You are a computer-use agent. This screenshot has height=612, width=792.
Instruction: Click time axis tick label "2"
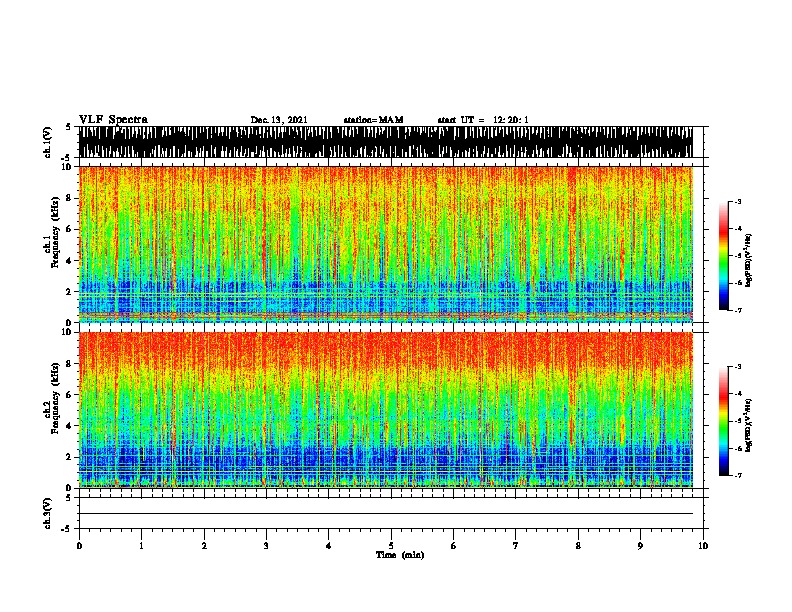pyautogui.click(x=204, y=546)
